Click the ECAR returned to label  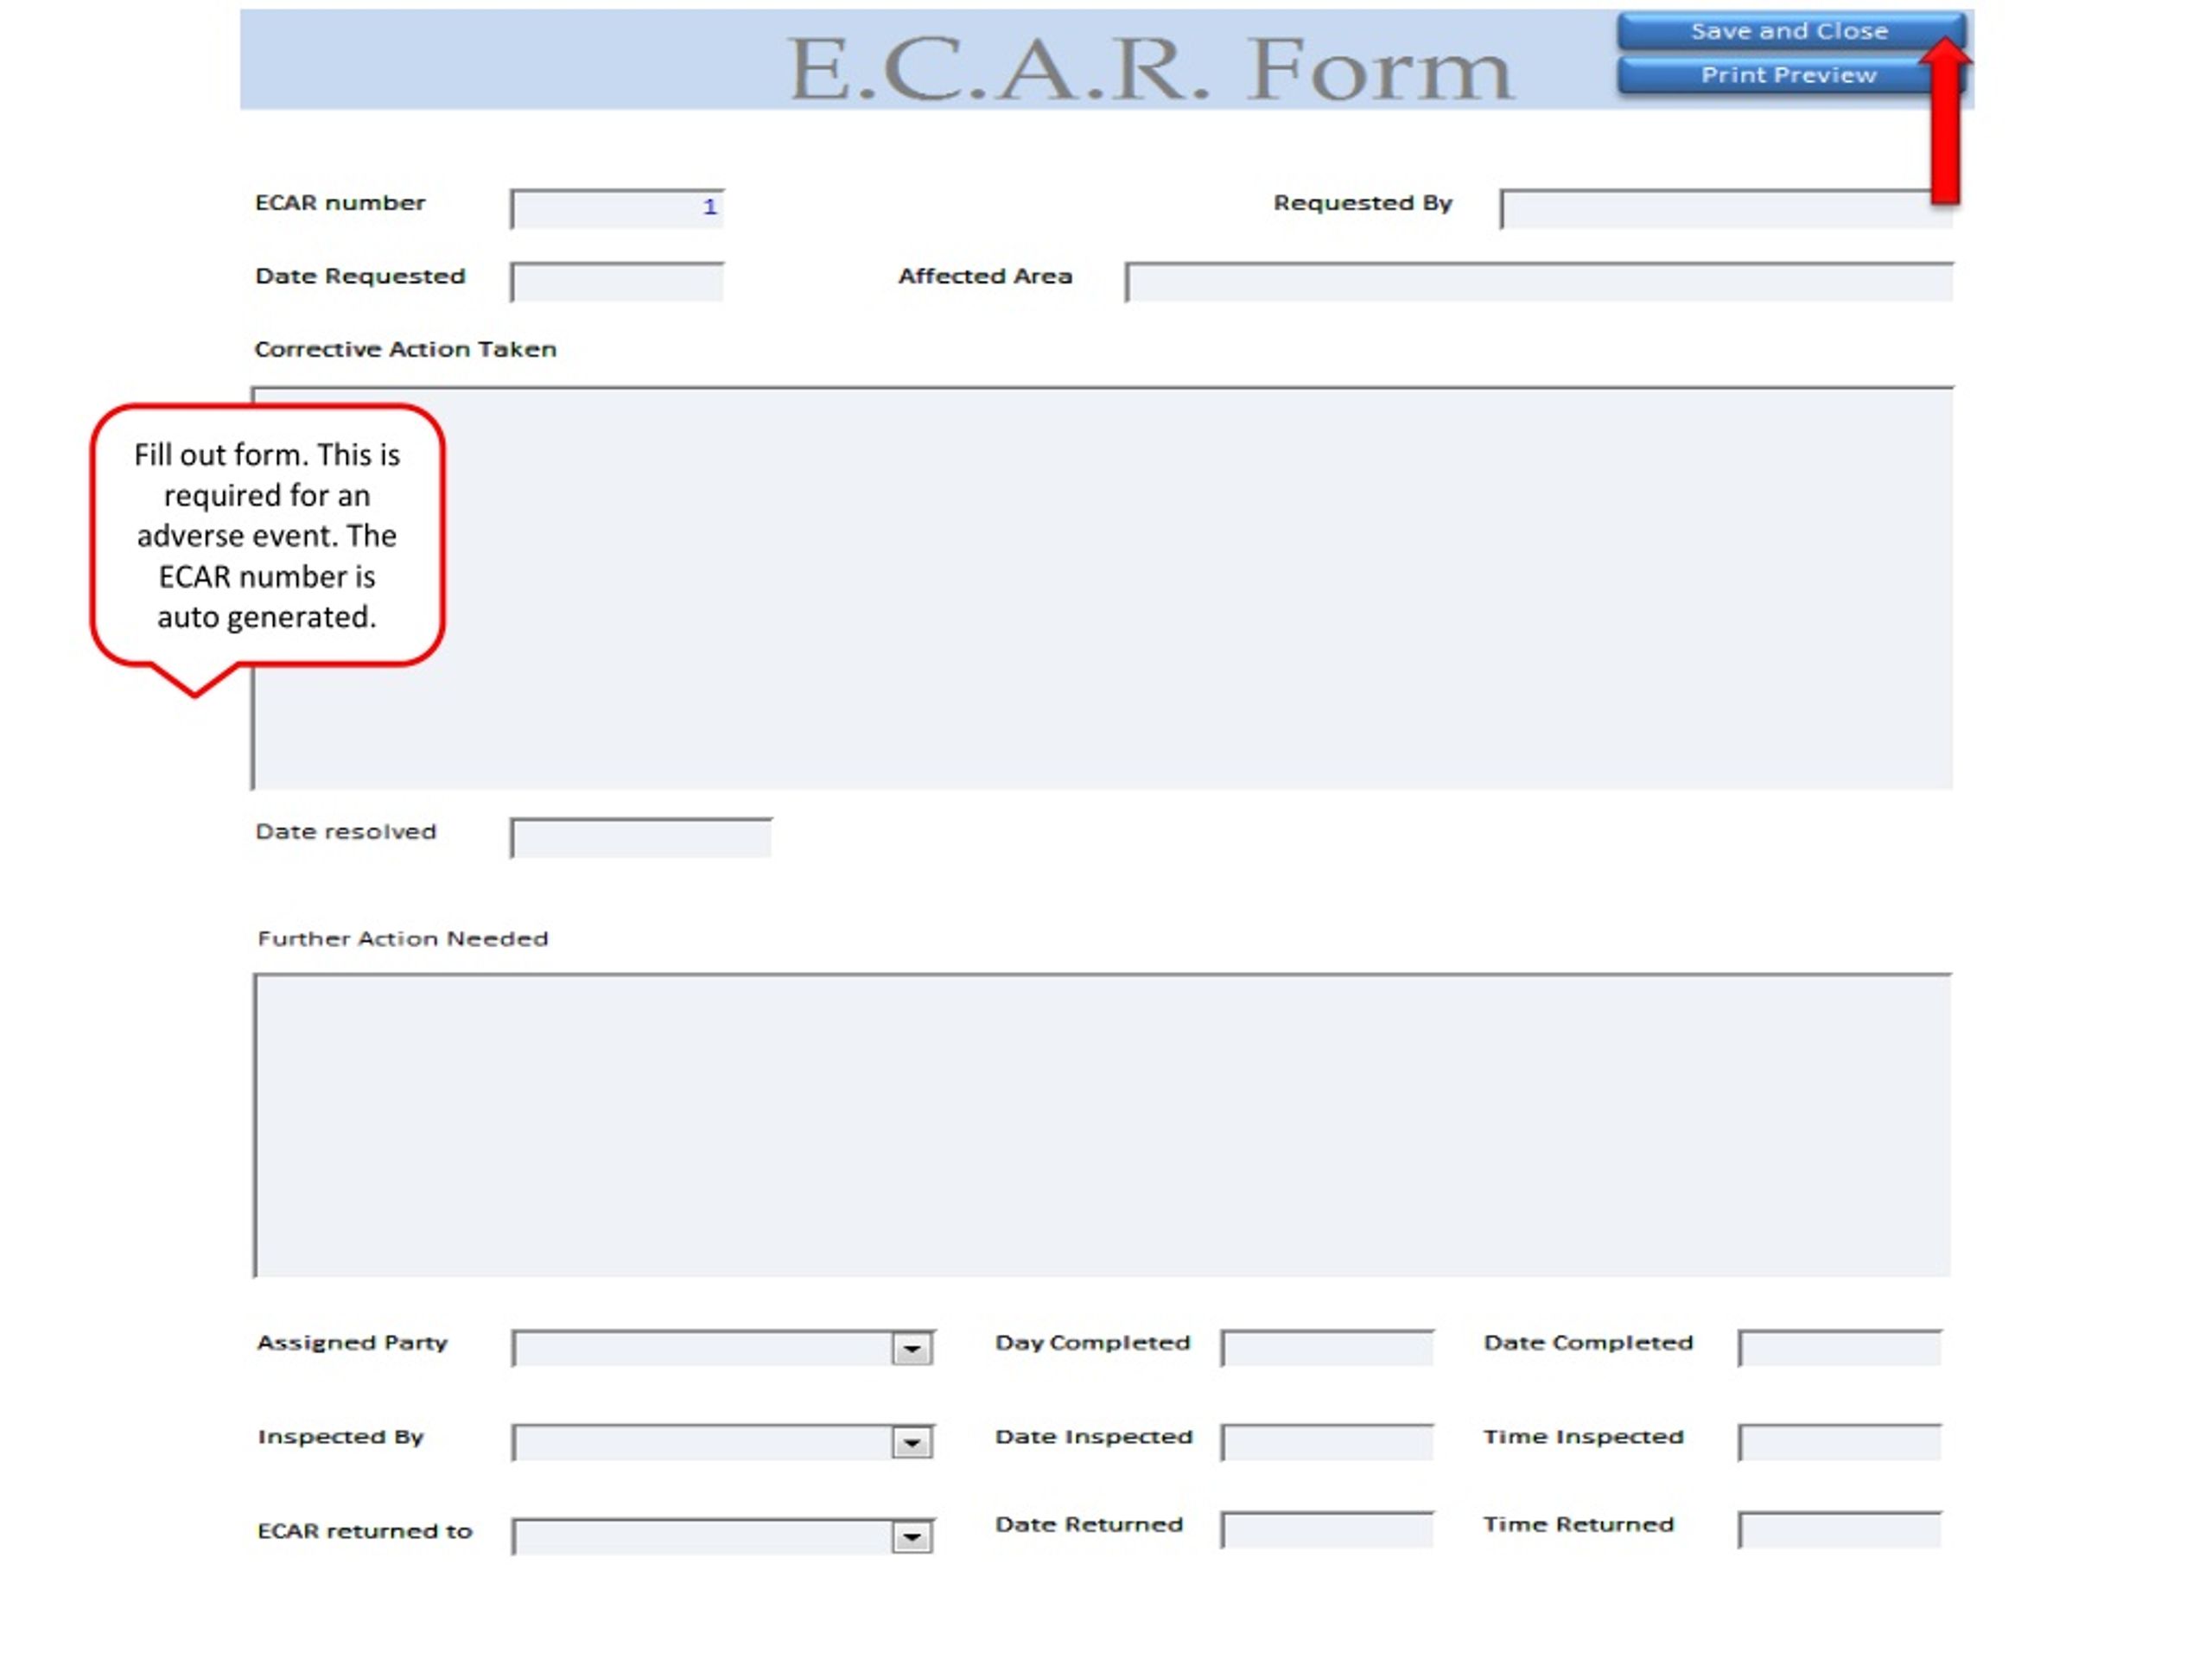click(364, 1531)
